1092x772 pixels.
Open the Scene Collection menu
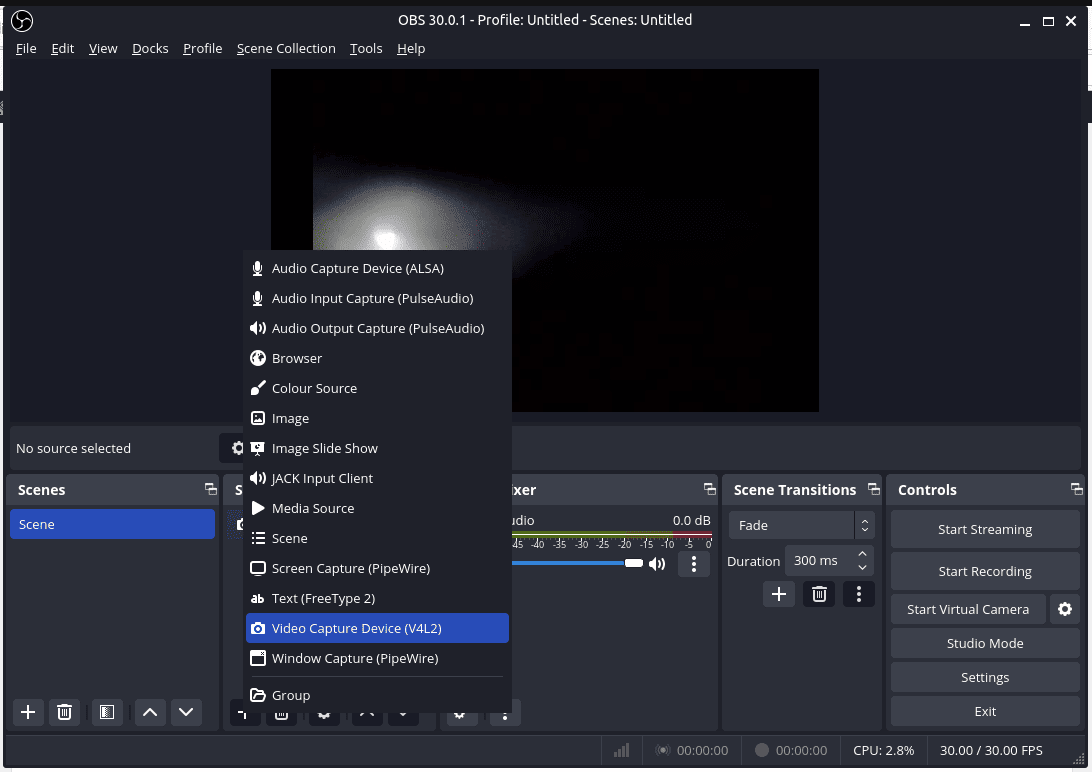click(286, 48)
